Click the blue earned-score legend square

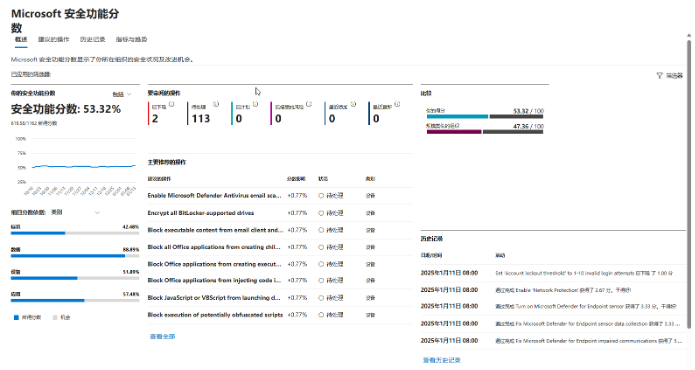pos(16,317)
